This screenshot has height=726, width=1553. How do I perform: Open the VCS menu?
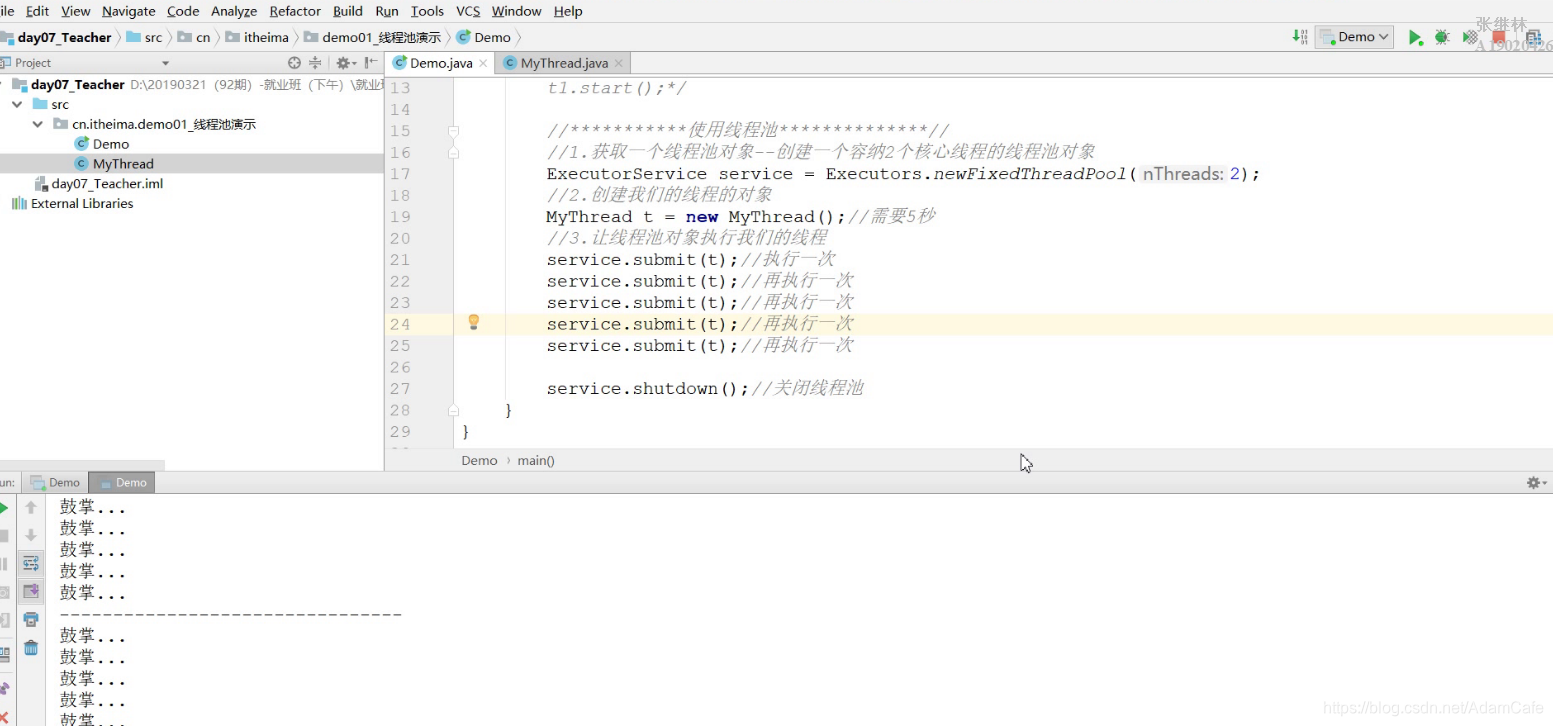point(468,11)
